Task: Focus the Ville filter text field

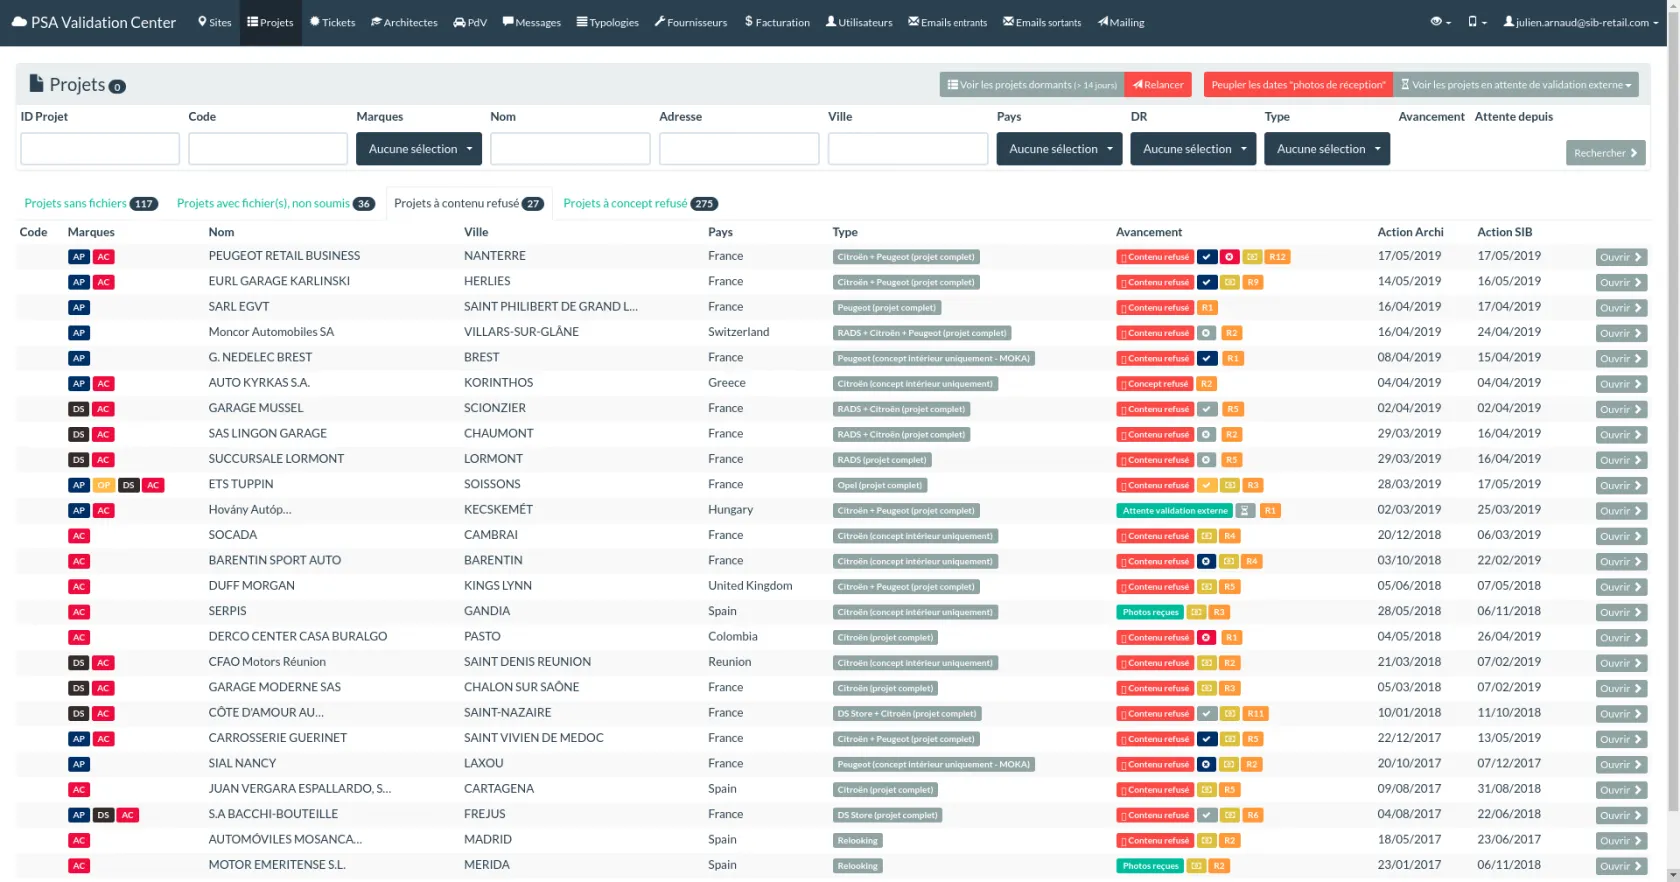Action: tap(907, 149)
